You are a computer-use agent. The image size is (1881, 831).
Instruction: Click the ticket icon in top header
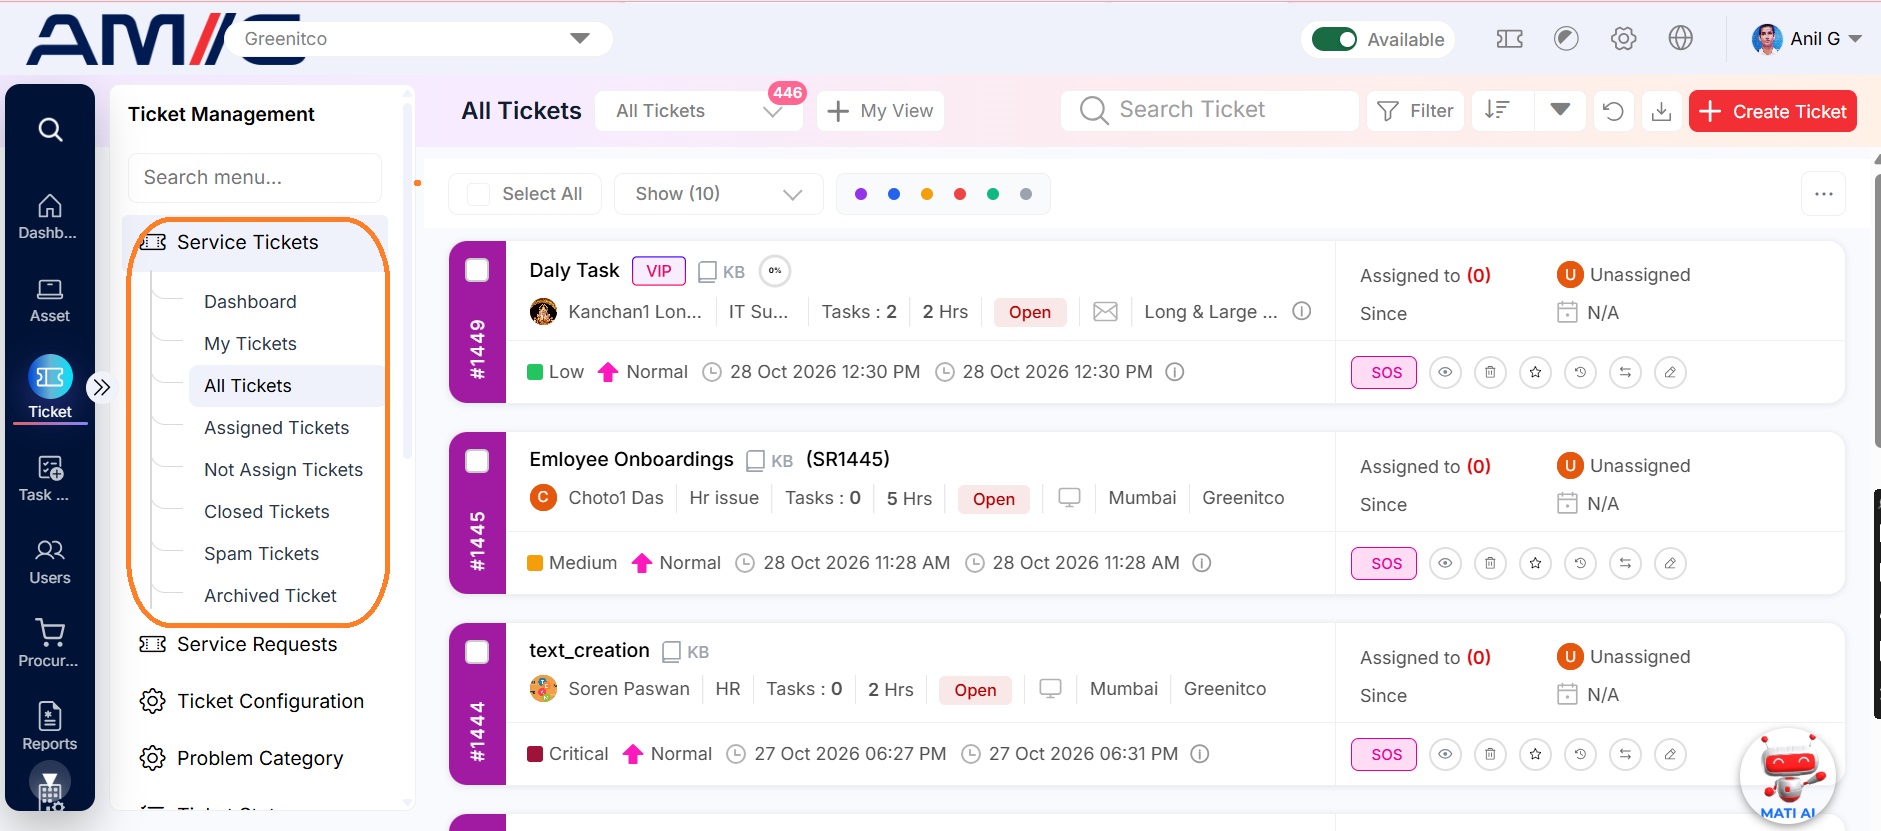tap(1509, 39)
